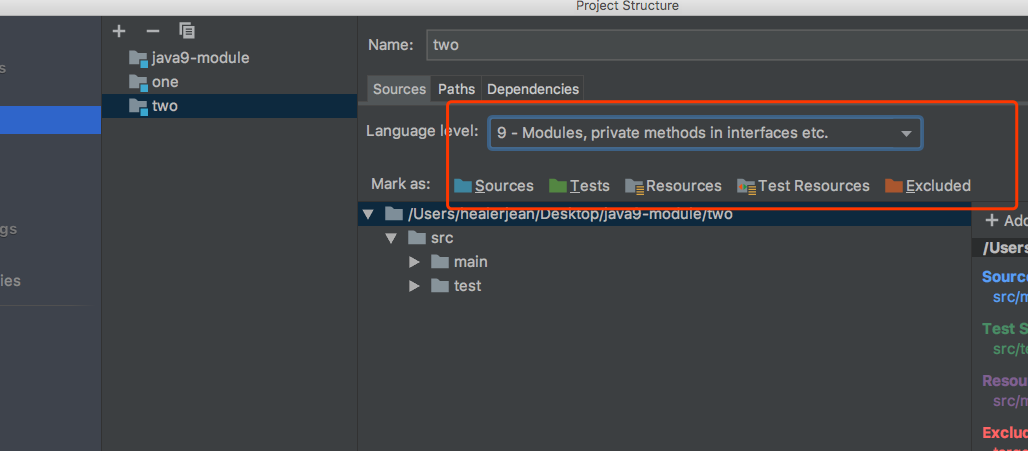Image resolution: width=1028 pixels, height=451 pixels.
Task: Switch to the Paths tab
Action: [456, 89]
